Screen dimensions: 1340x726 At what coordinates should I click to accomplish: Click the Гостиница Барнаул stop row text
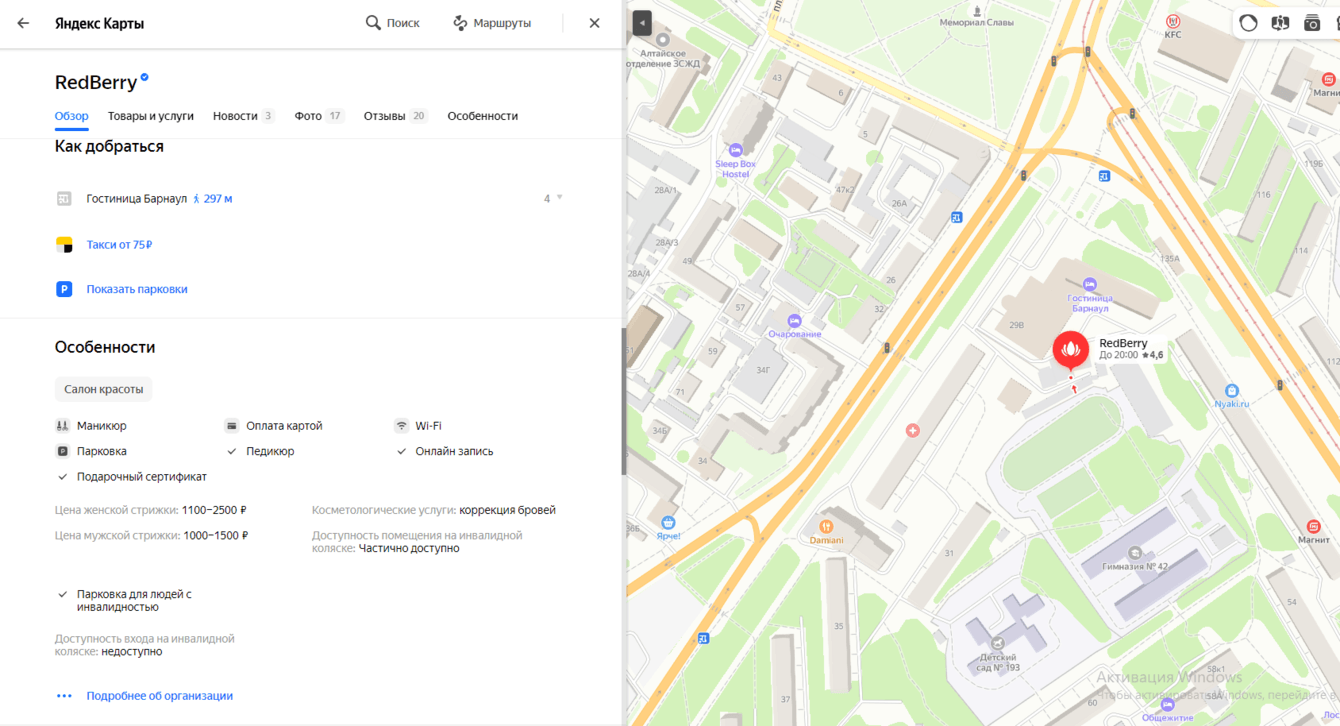tap(137, 199)
